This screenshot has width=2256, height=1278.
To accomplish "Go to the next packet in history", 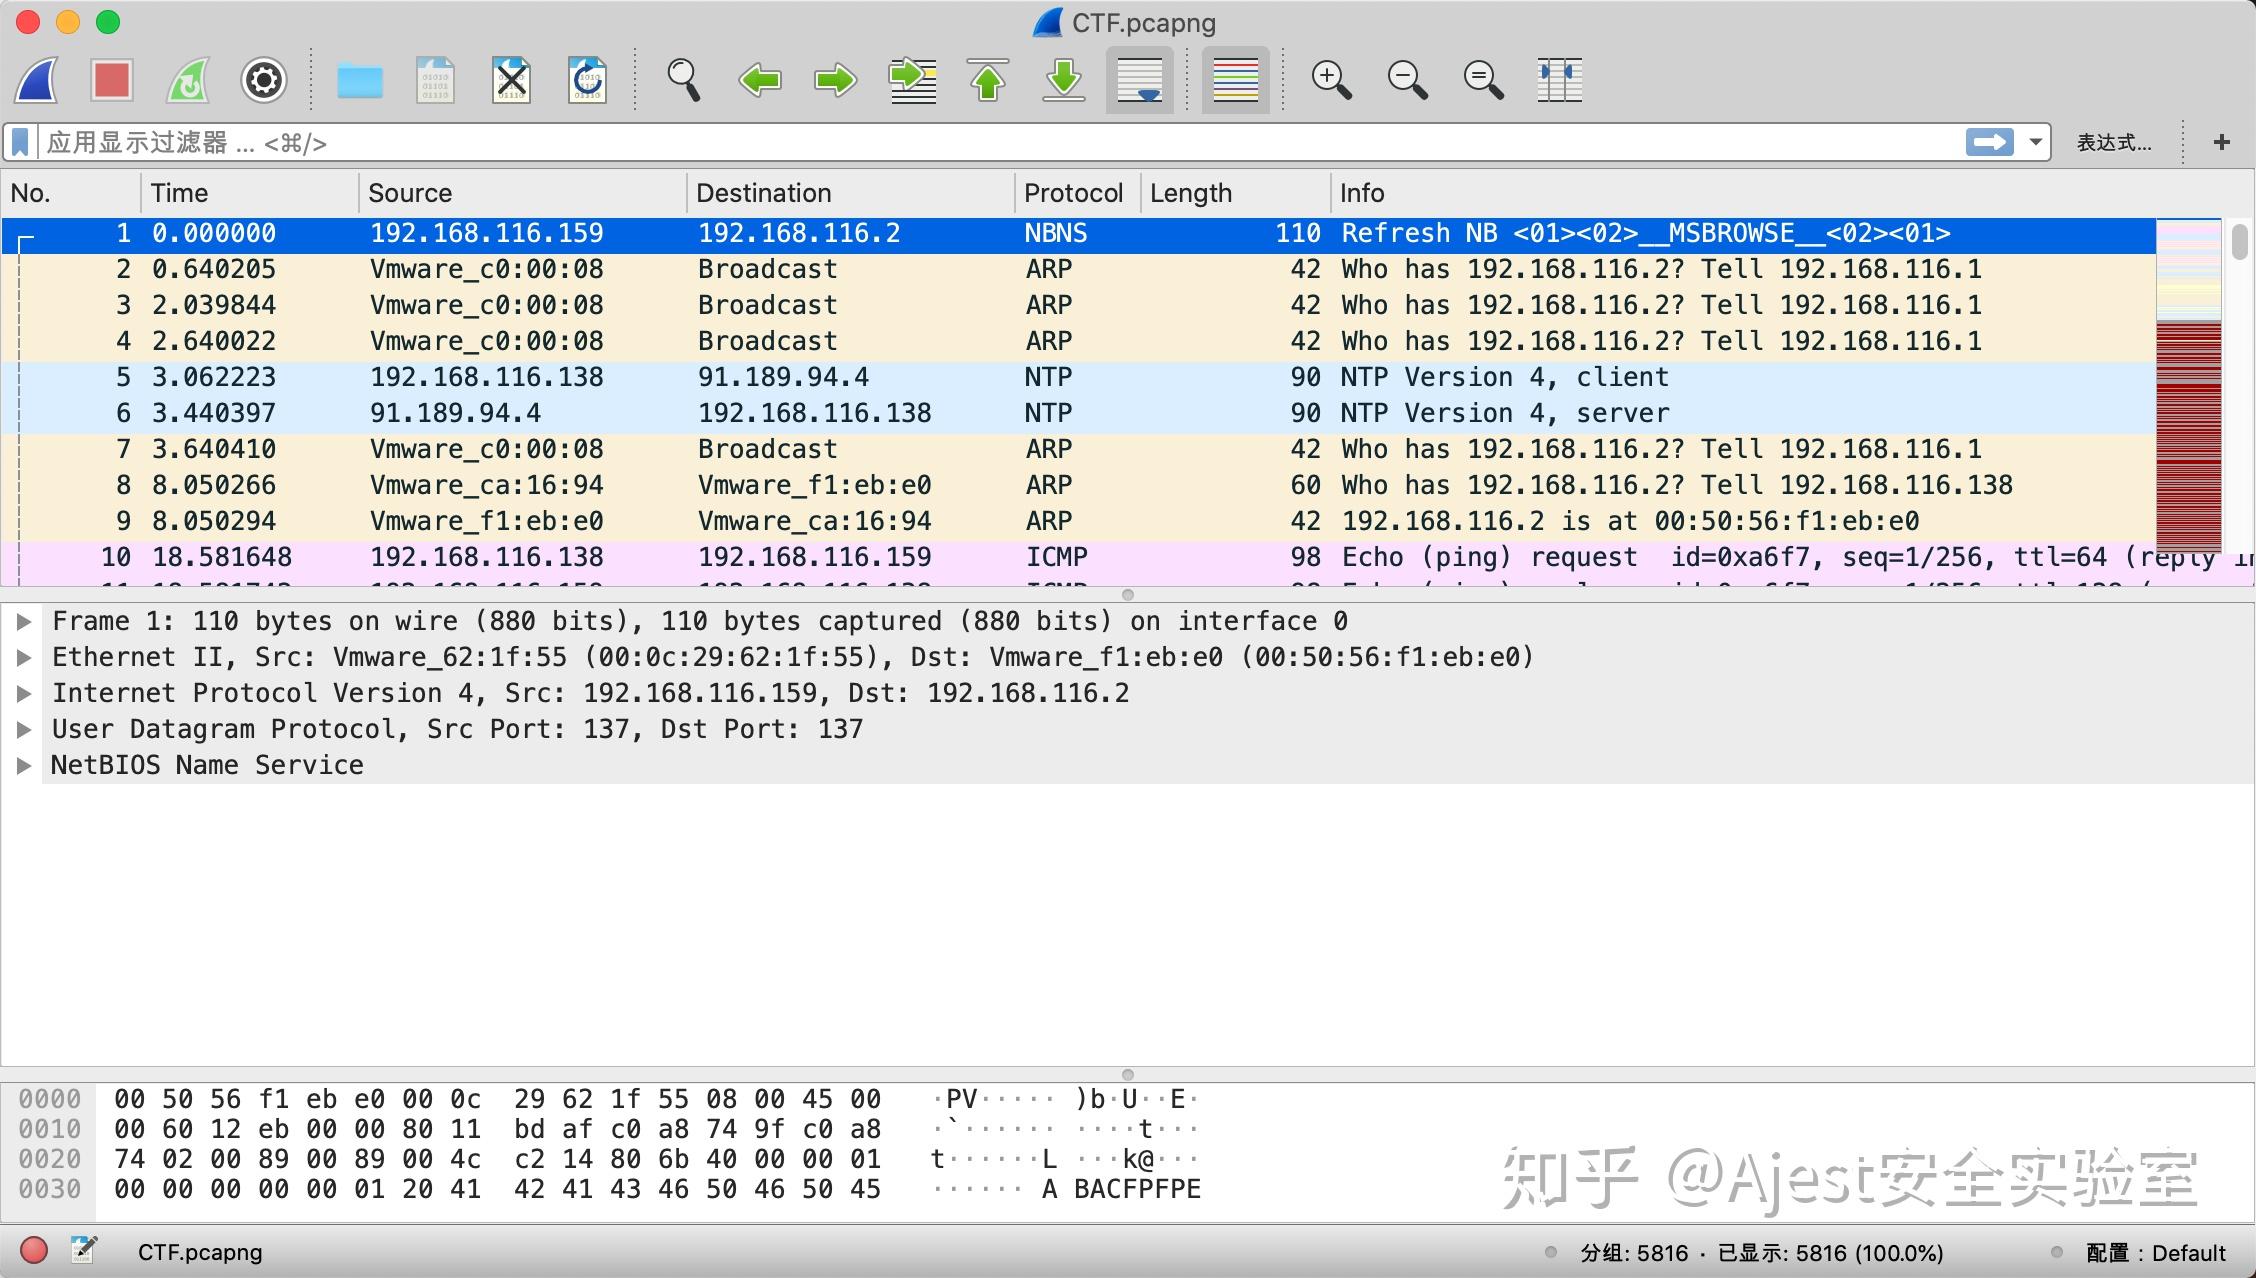I will (836, 80).
